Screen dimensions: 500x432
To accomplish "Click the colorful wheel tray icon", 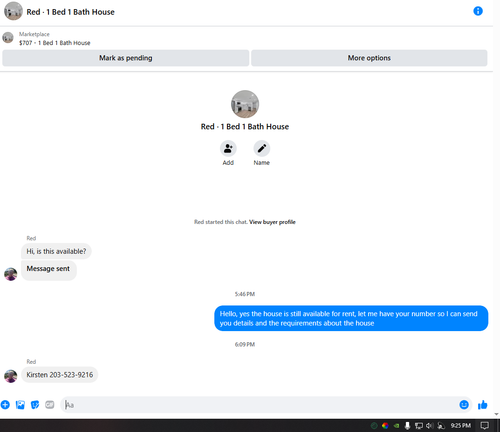I will 385,426.
